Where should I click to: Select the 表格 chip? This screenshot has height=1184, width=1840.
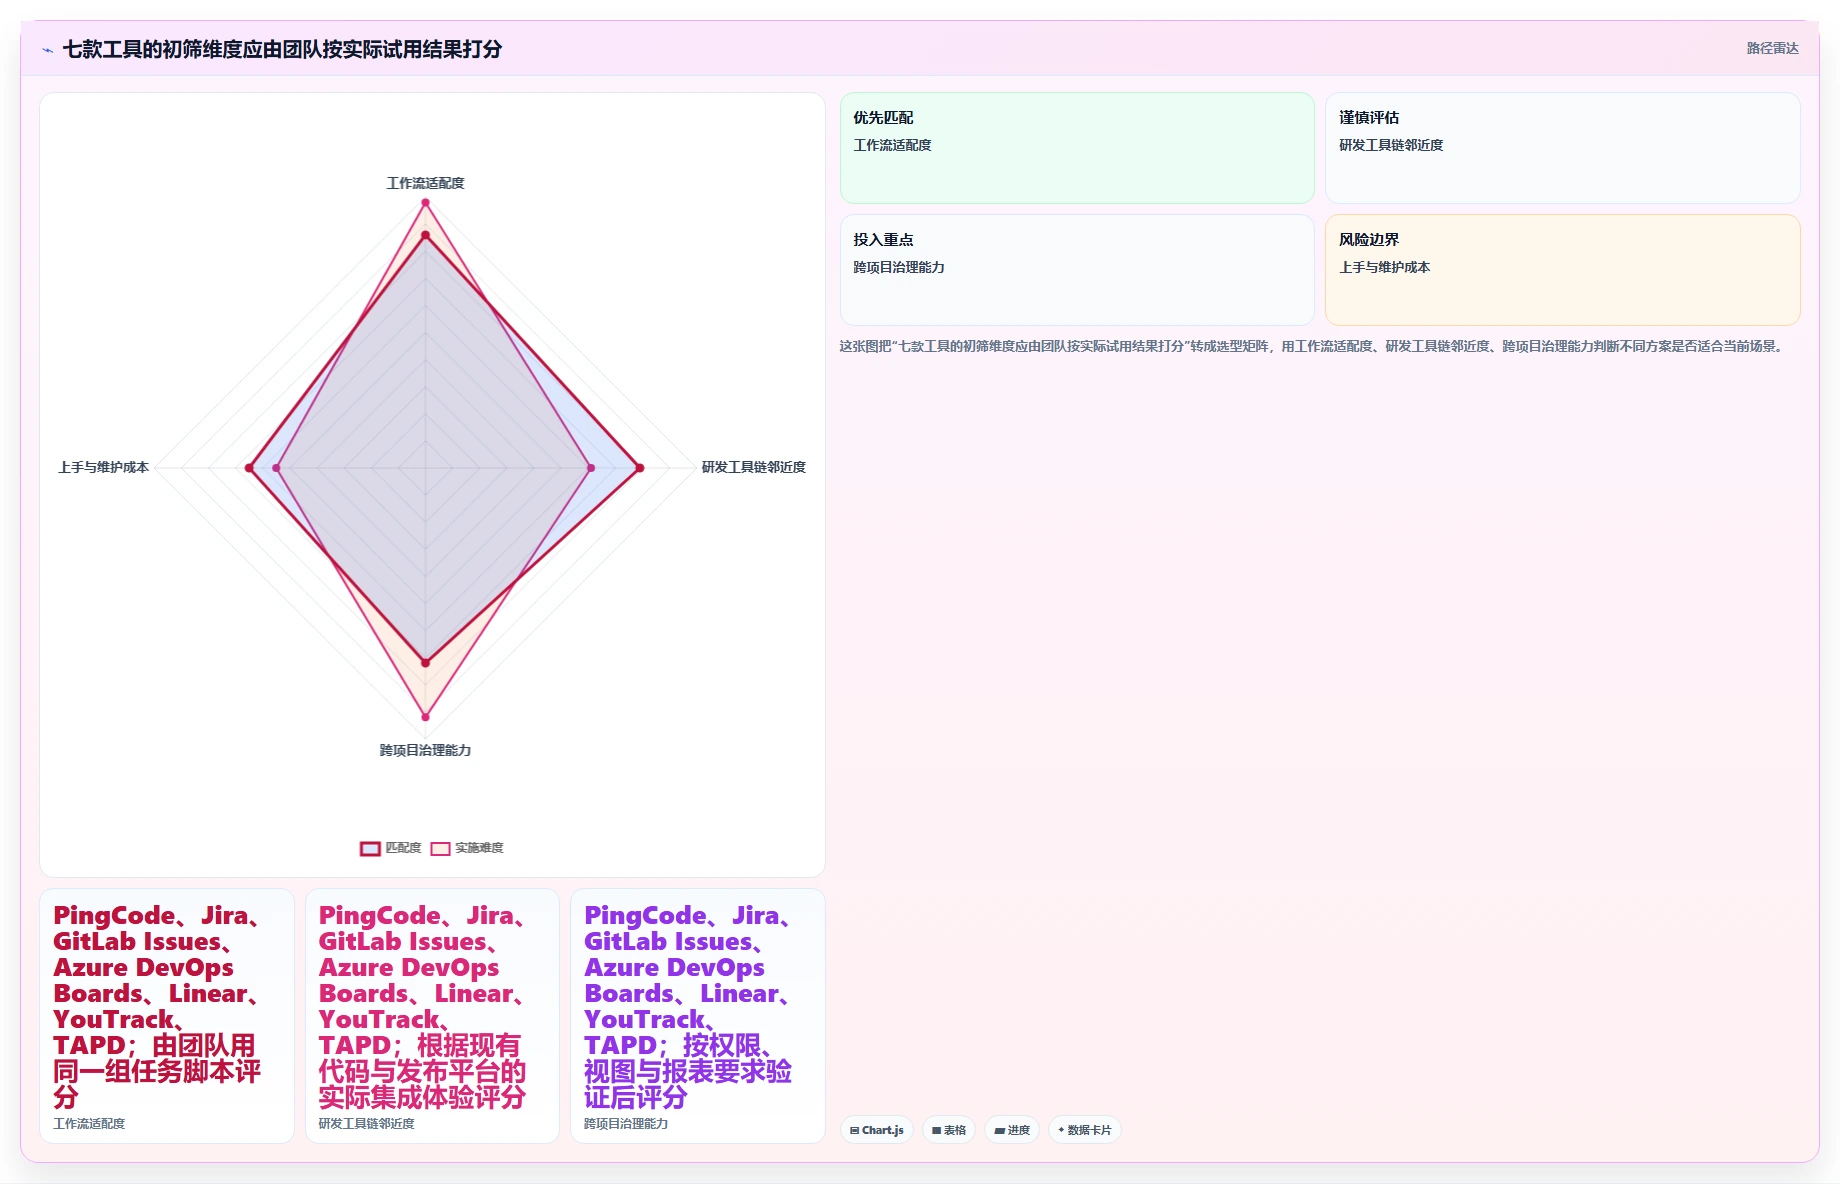coord(949,1130)
